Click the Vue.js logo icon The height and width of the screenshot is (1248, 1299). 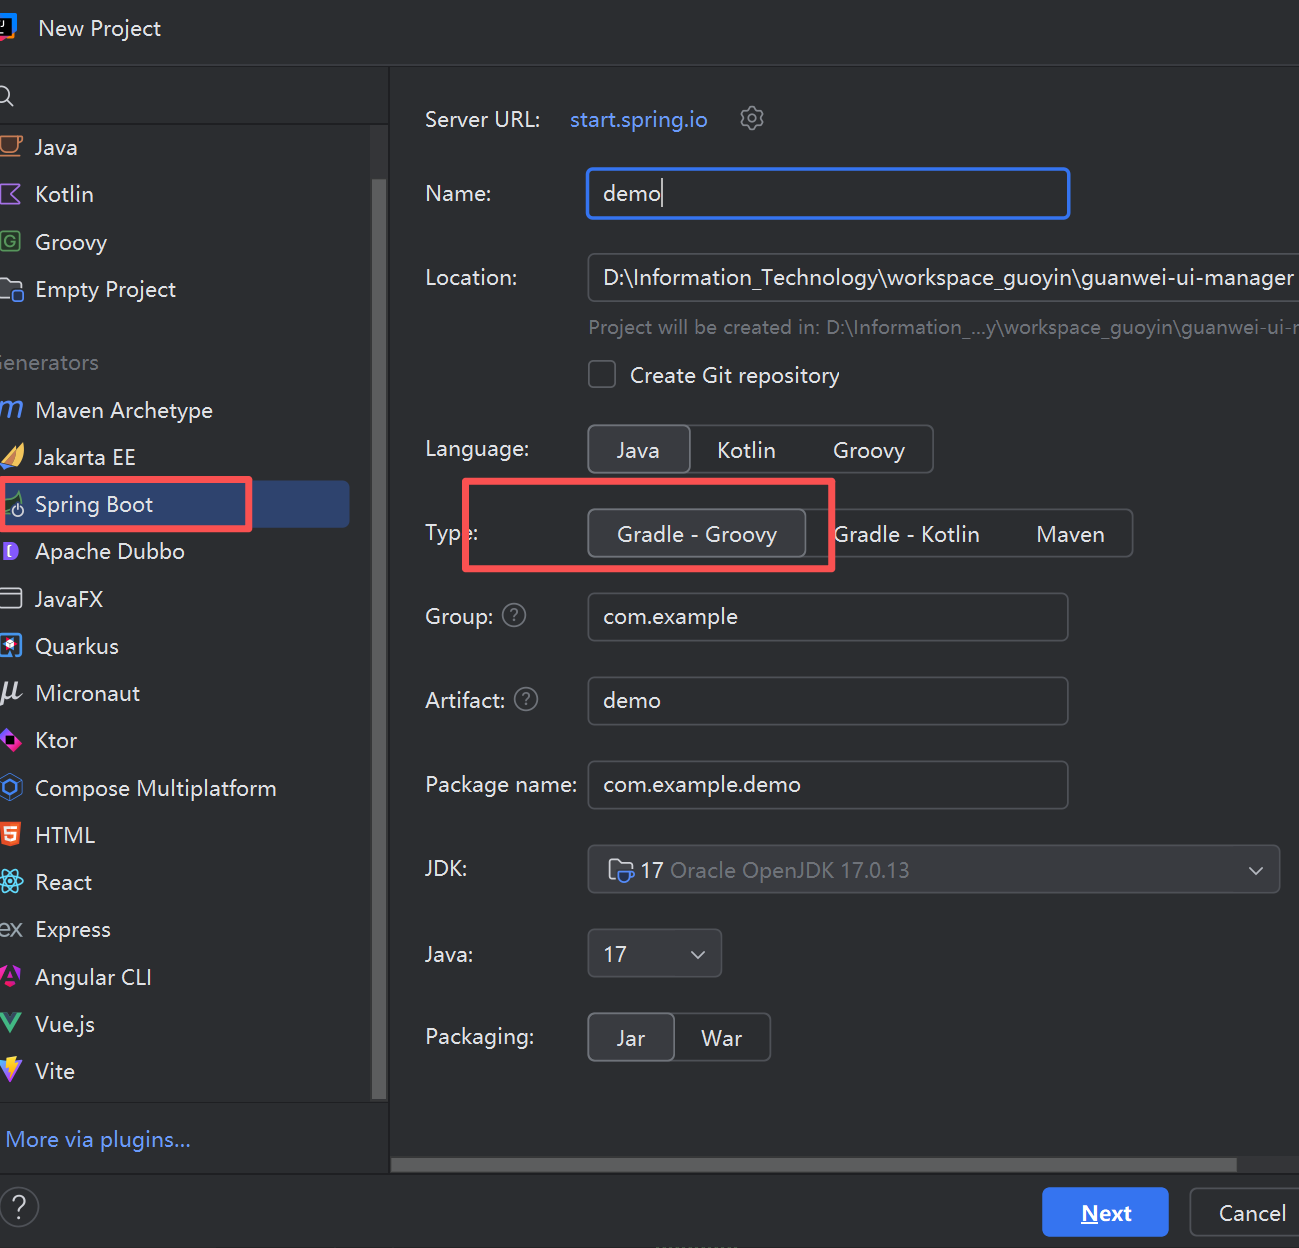[11, 1023]
